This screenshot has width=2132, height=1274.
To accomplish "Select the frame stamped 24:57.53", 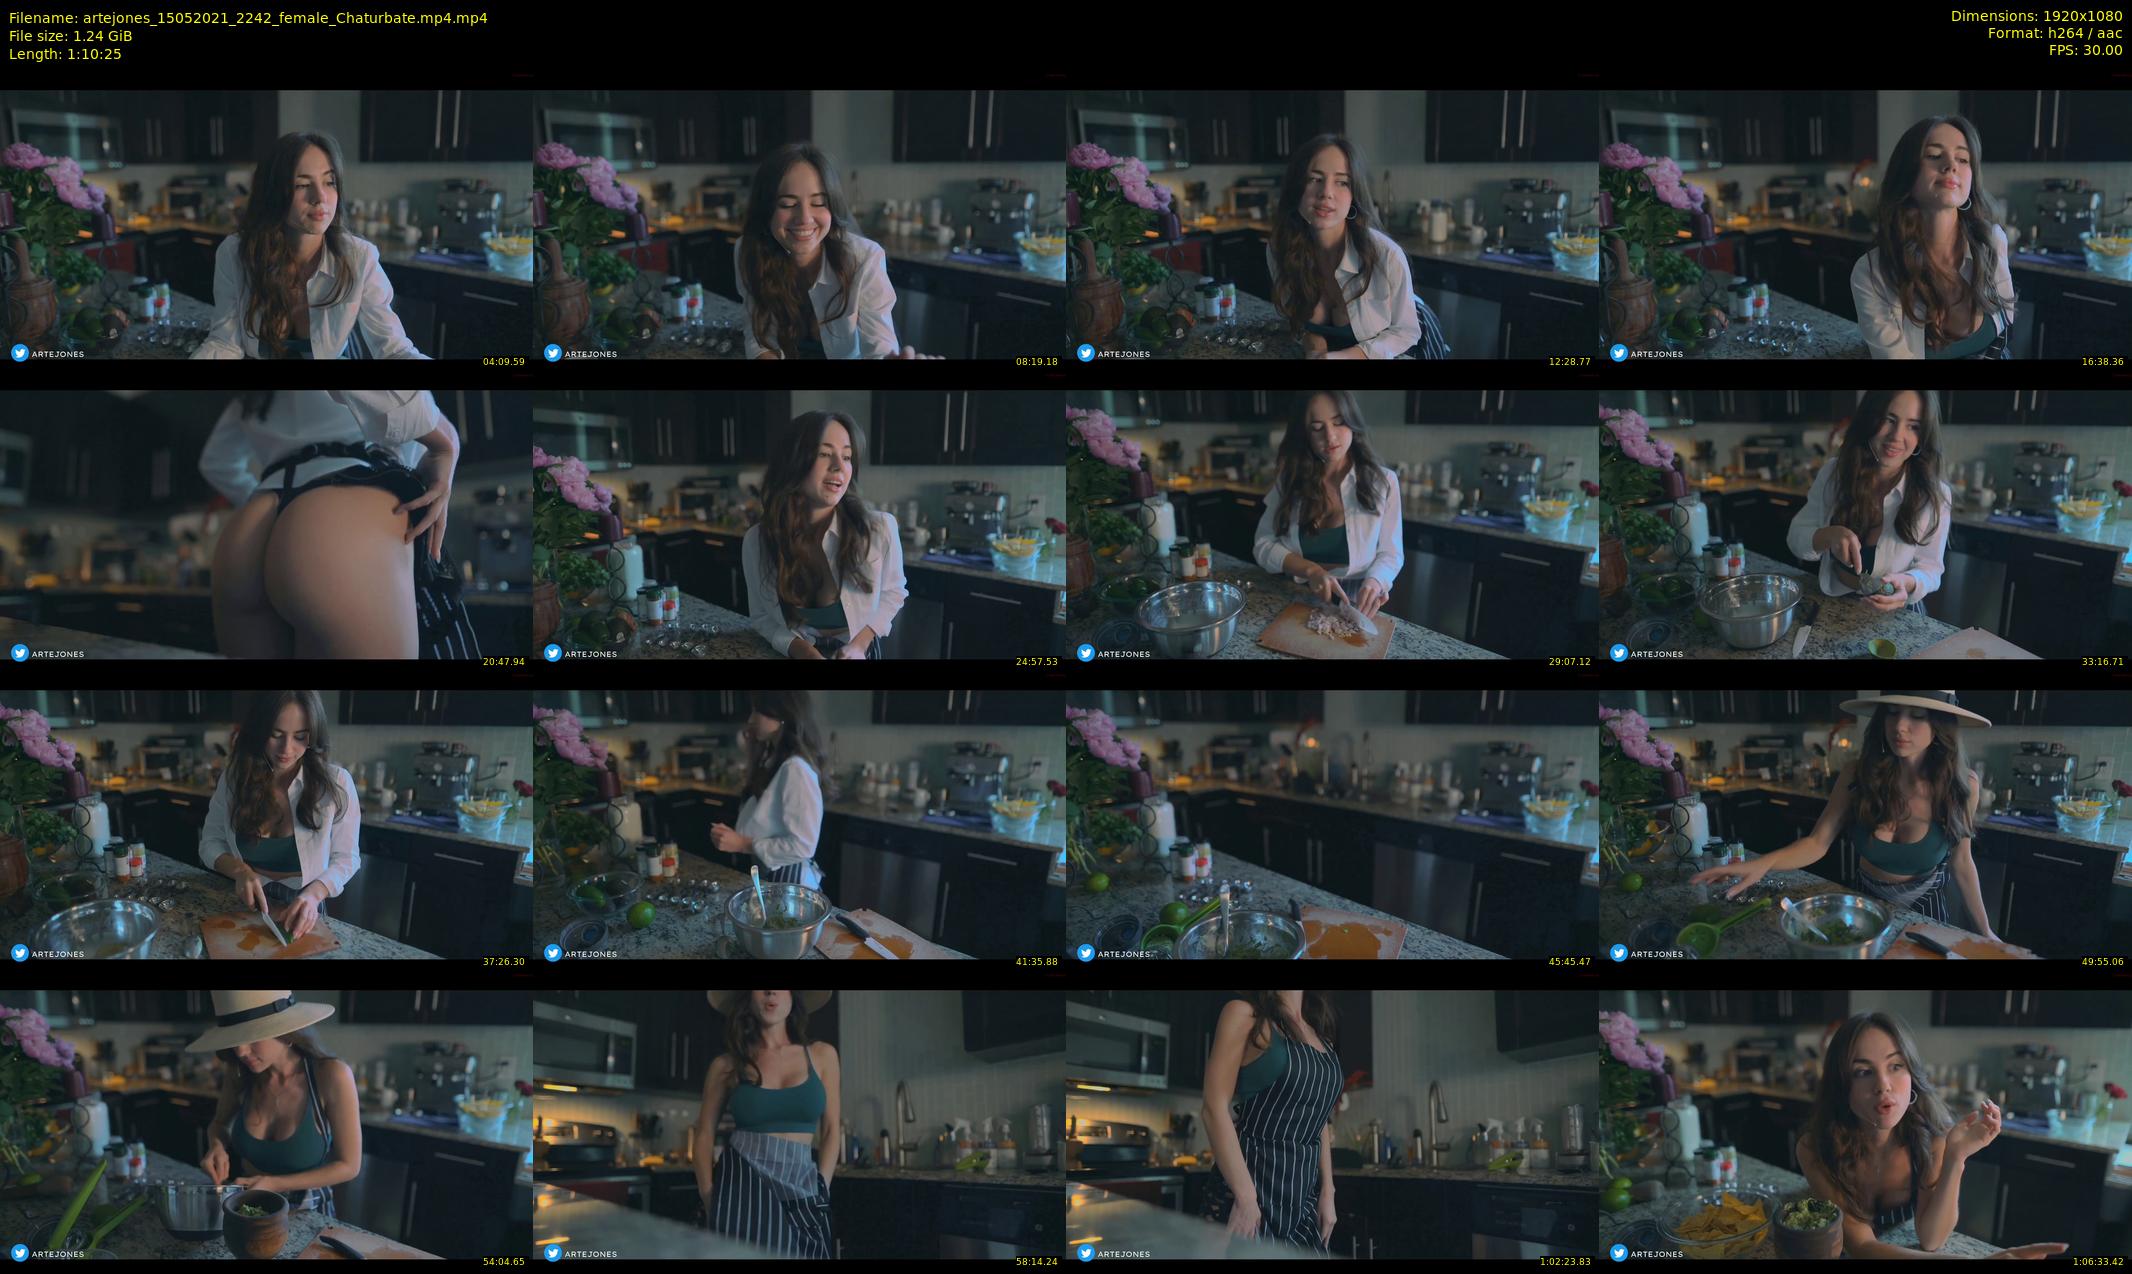I will [799, 525].
